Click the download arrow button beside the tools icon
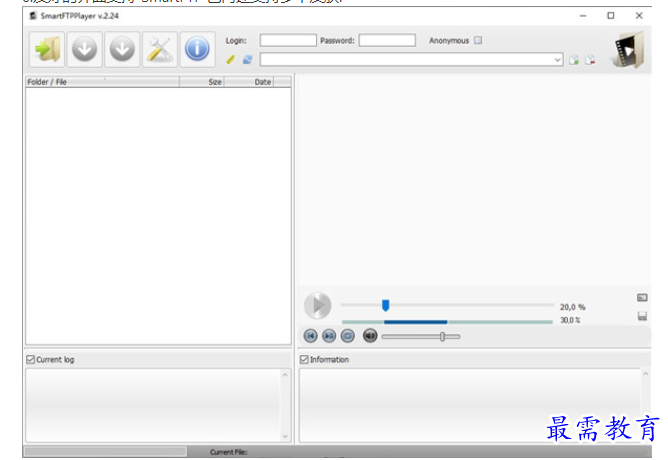Screen dimensions: 668x460 [x=122, y=49]
